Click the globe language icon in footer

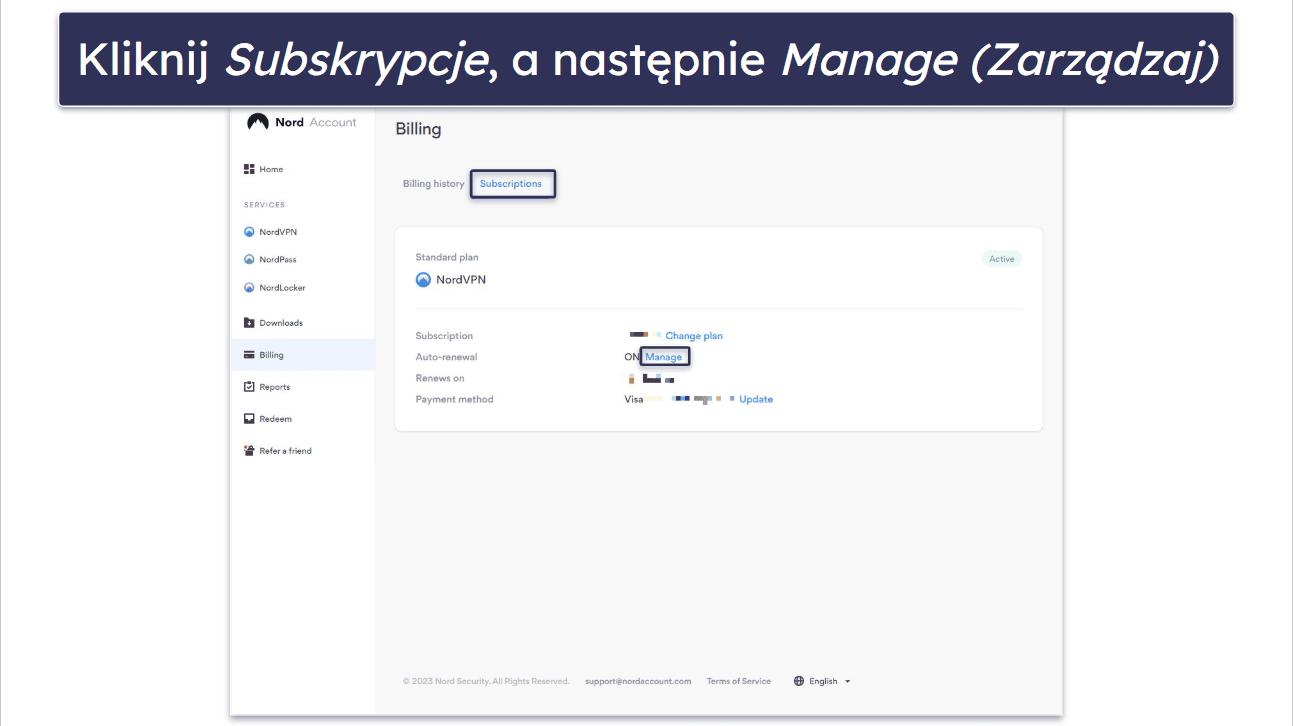point(799,681)
